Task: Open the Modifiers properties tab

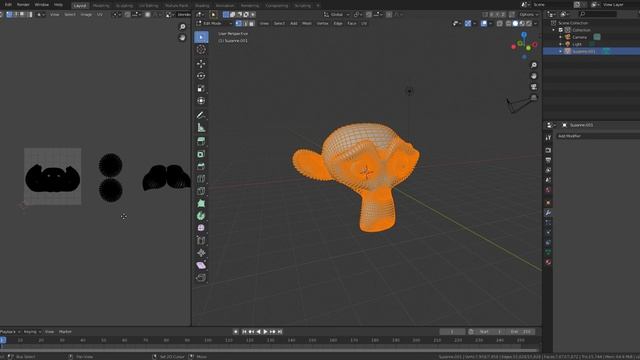Action: coord(548,213)
